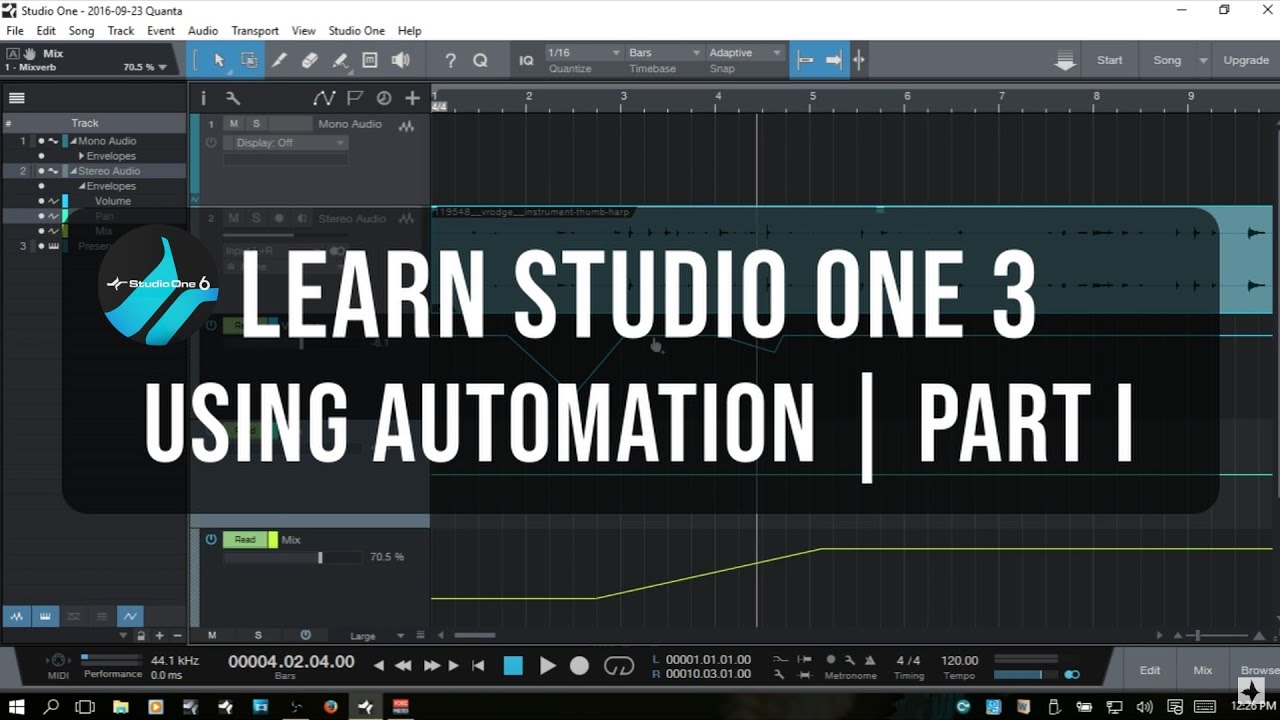Open the wrench track options icon

233,98
